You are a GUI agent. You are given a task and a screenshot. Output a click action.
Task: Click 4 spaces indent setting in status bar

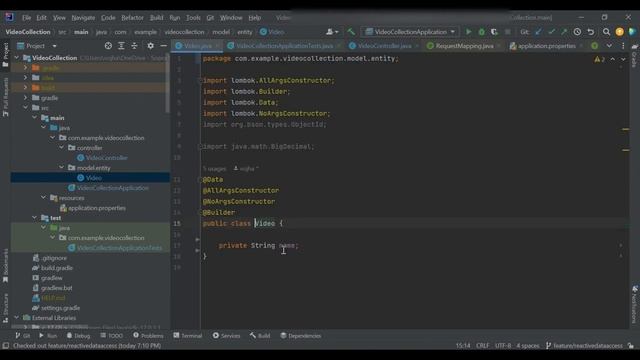tap(528, 346)
